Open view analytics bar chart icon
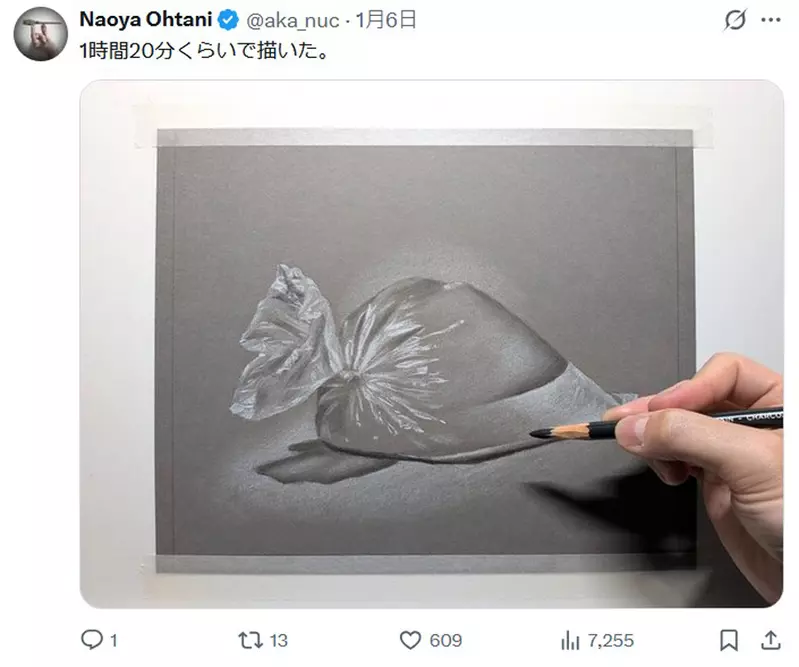The width and height of the screenshot is (799, 667). click(571, 640)
